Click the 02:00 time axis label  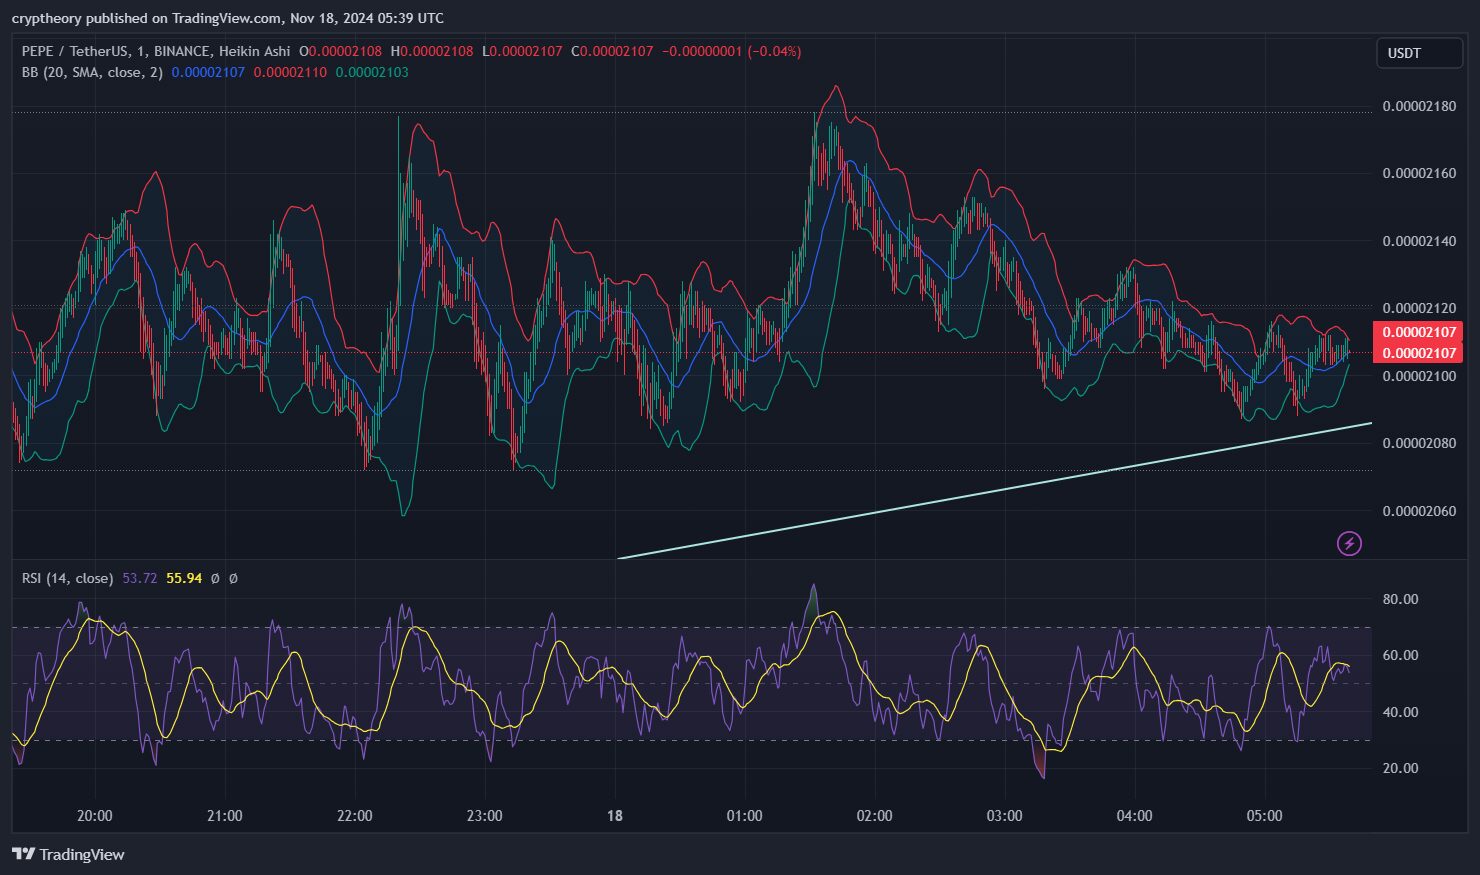874,815
